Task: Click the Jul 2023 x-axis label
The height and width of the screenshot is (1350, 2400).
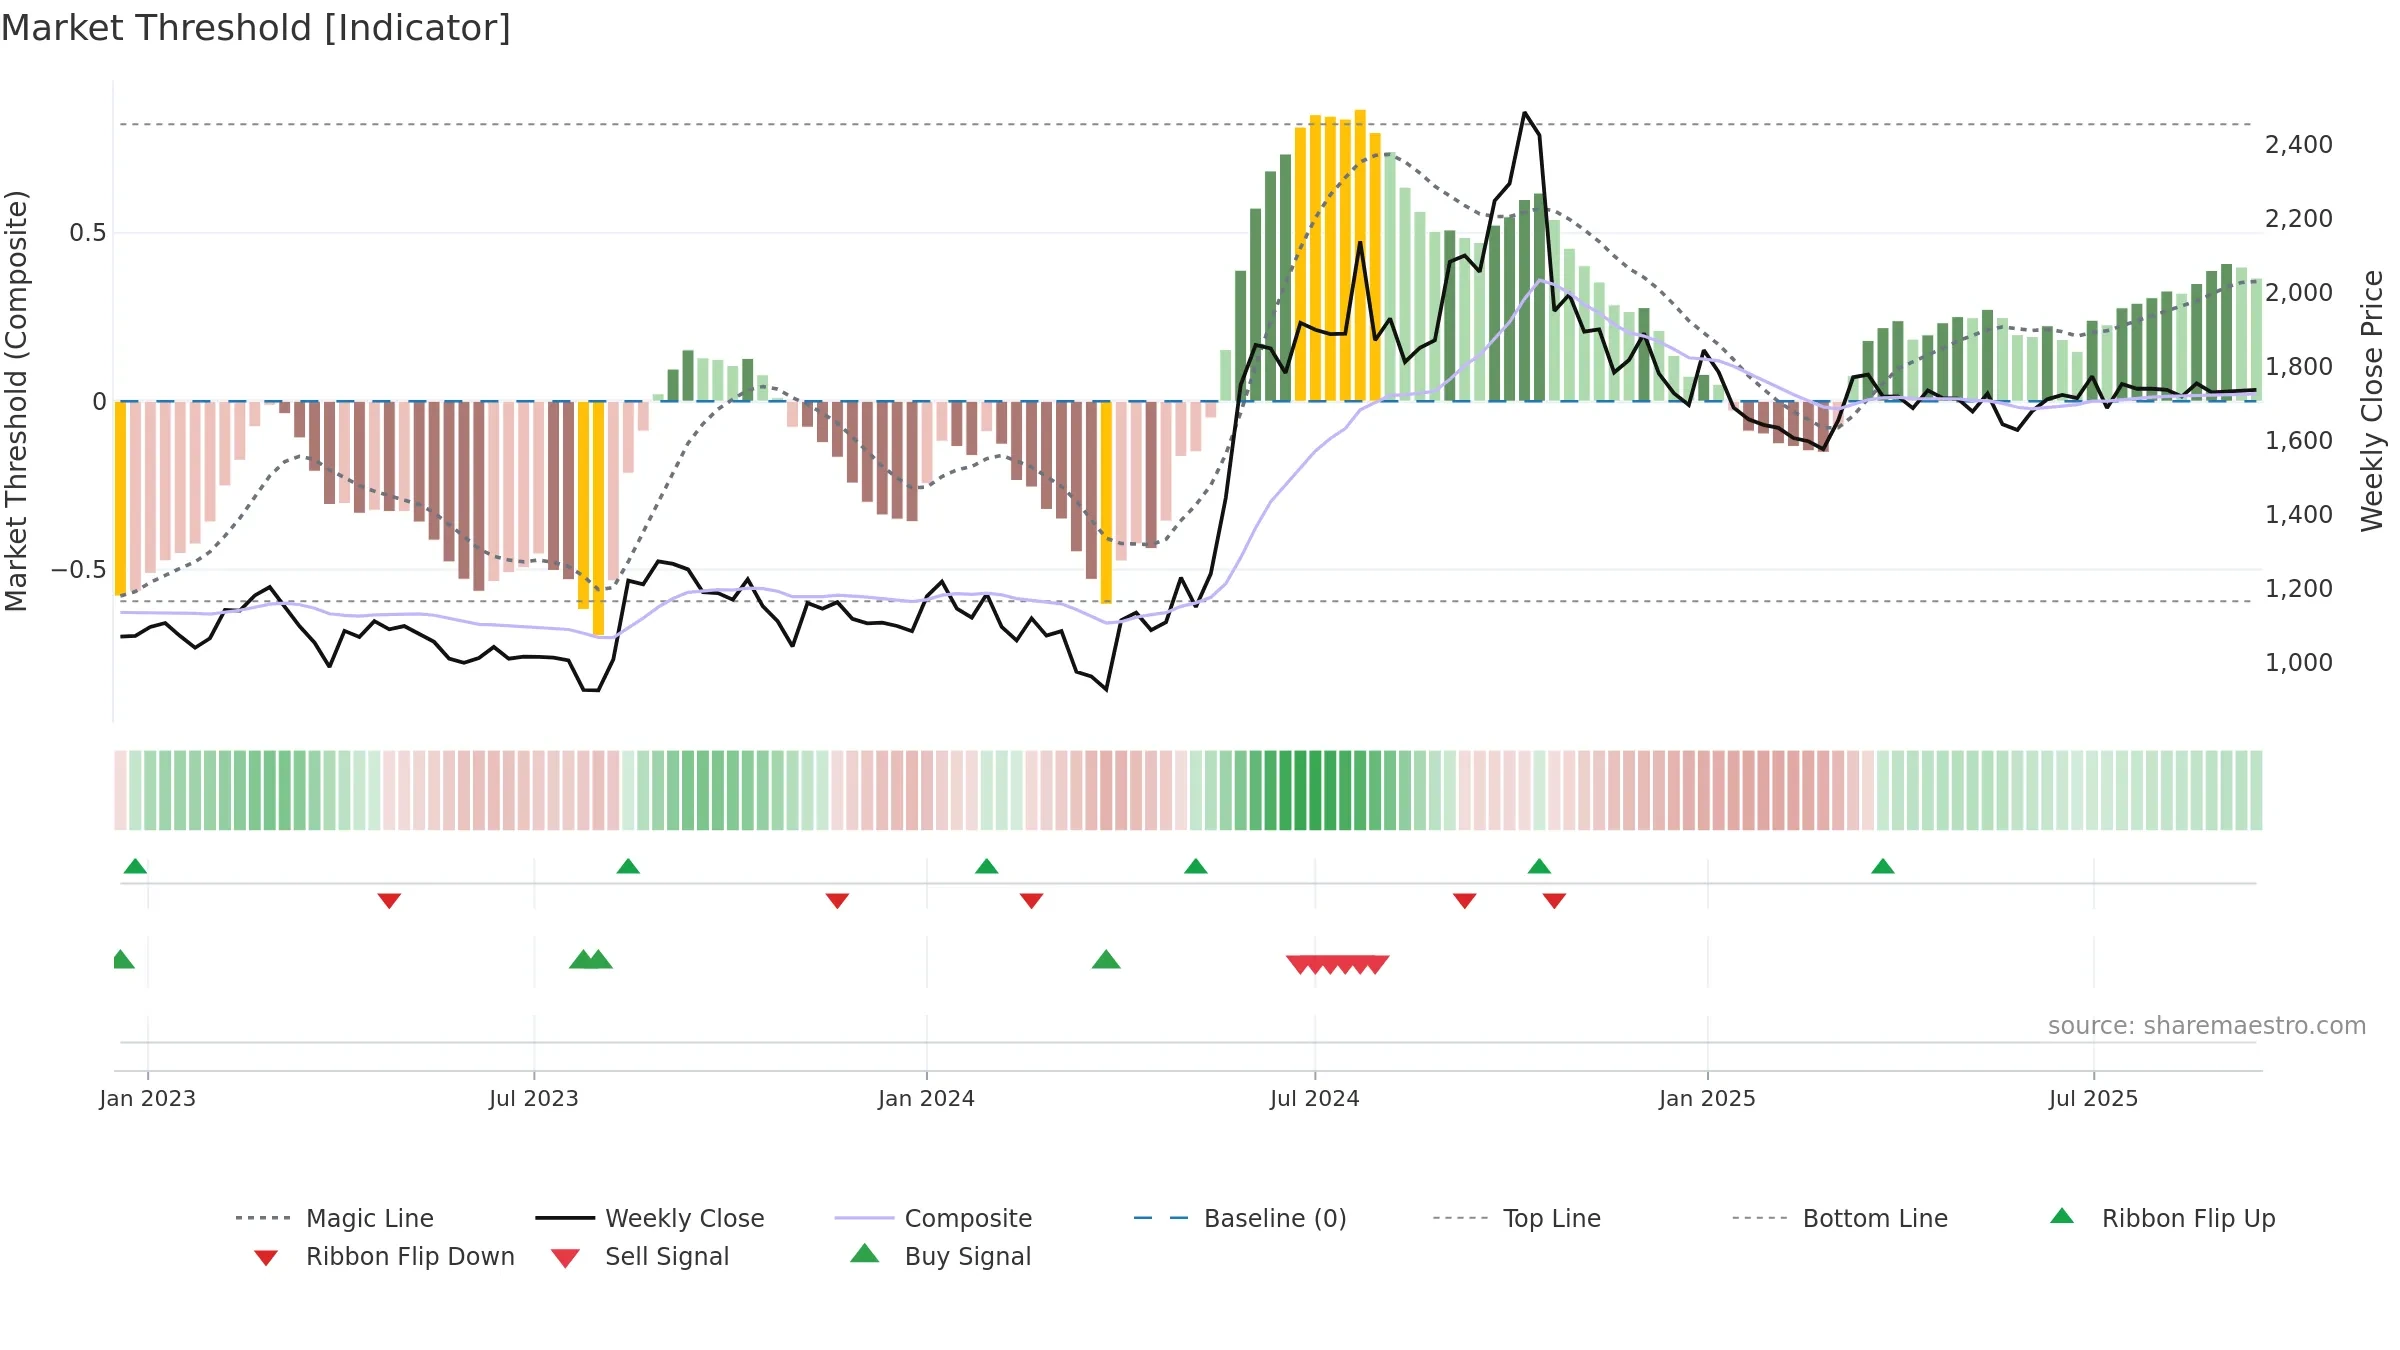Action: (x=534, y=1099)
